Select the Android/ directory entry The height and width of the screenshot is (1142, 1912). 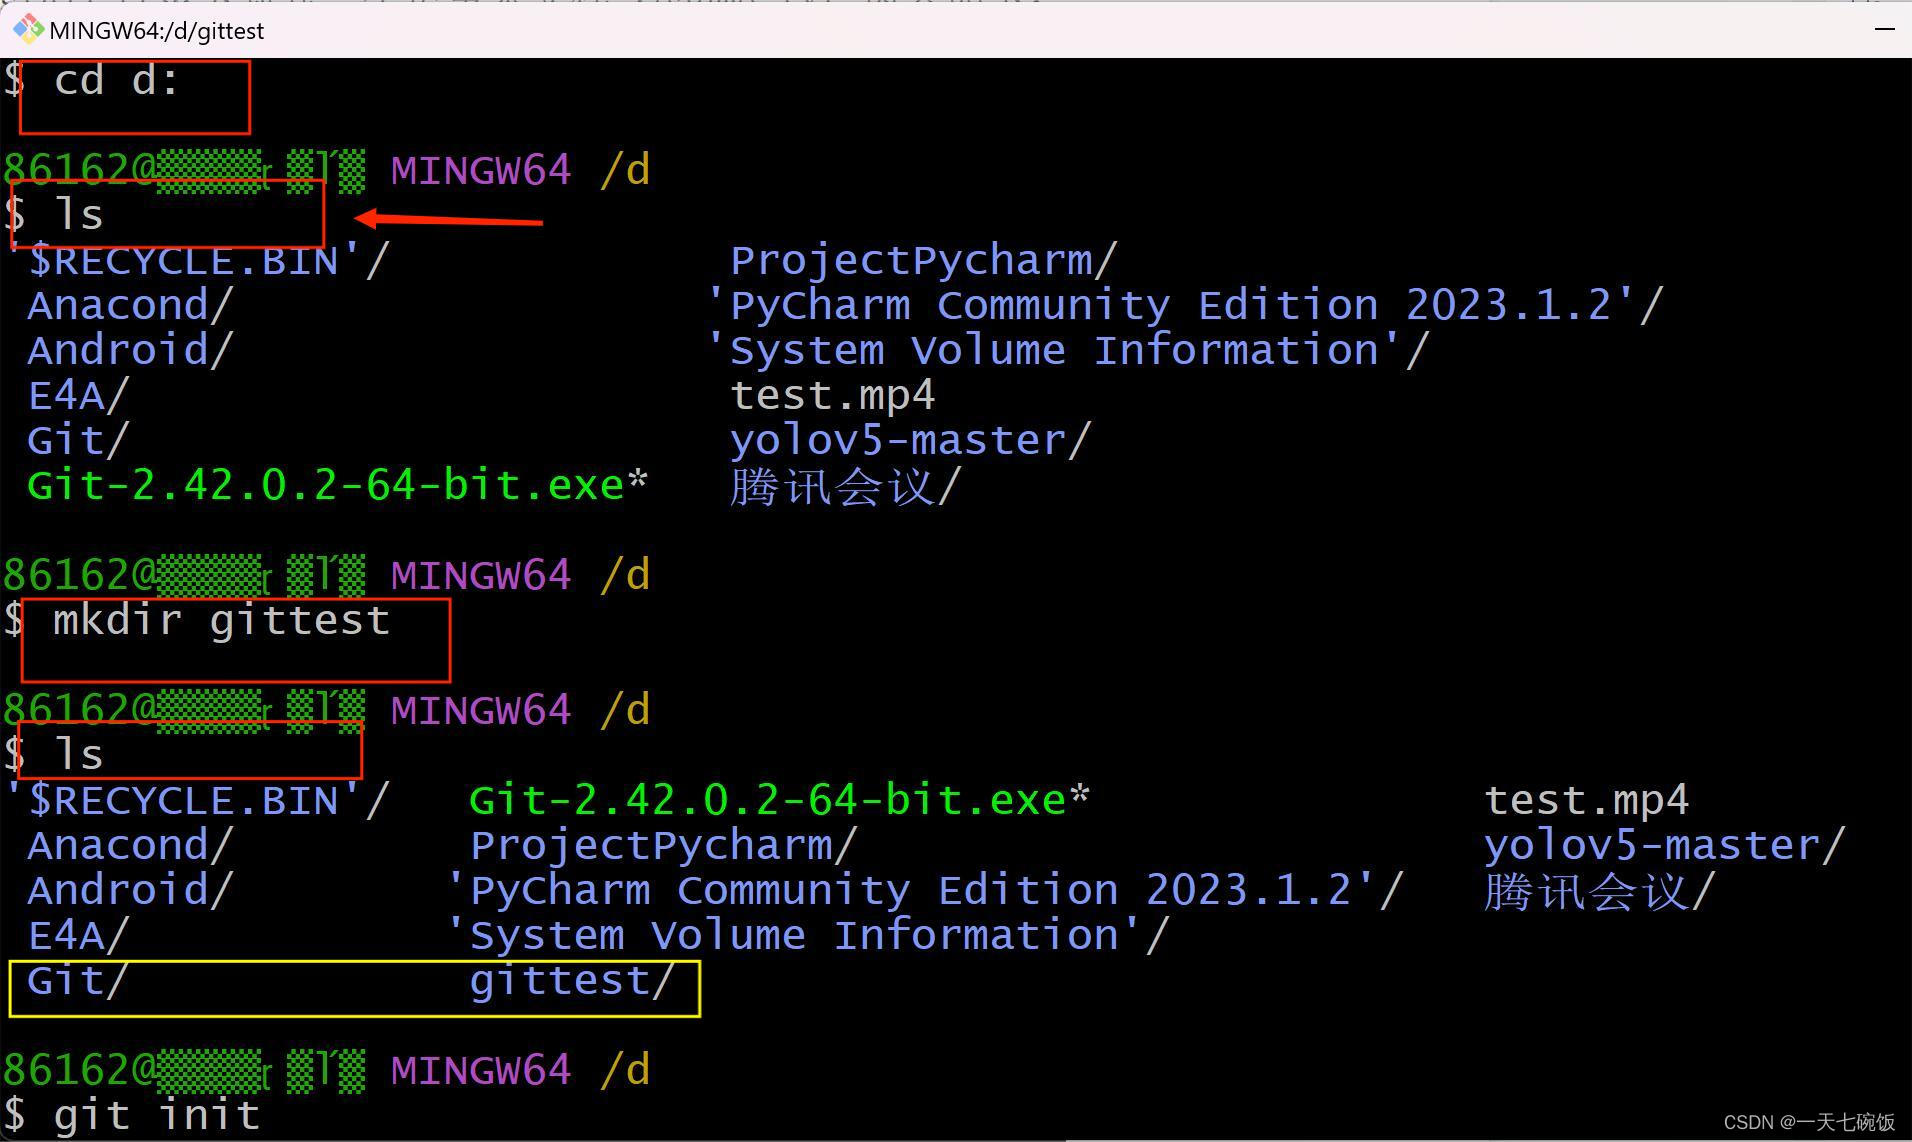[x=122, y=349]
